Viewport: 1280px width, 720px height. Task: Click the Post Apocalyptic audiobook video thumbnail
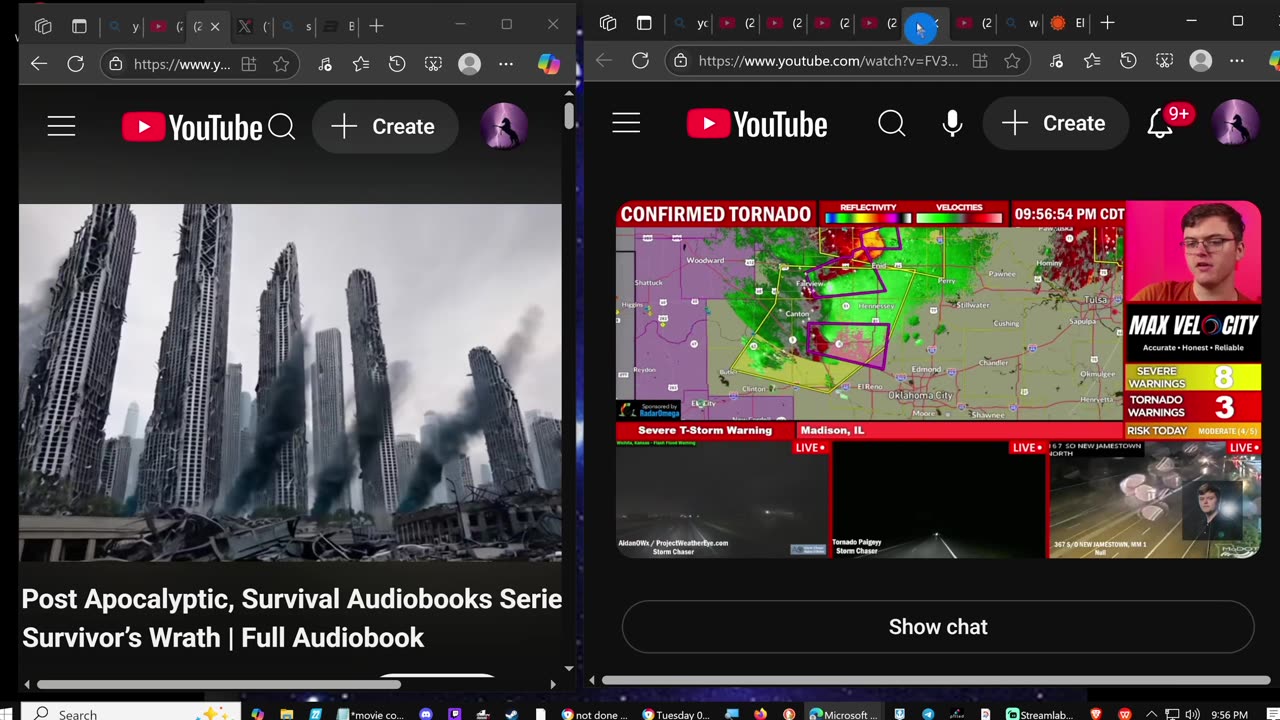click(290, 383)
